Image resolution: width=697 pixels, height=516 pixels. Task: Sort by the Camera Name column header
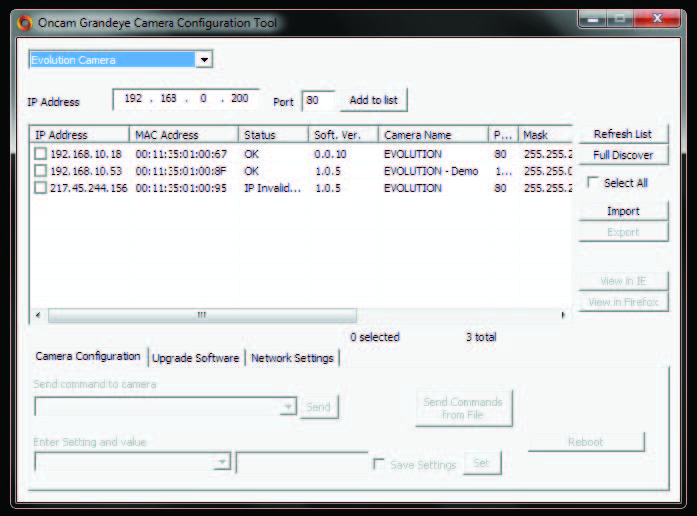[433, 135]
